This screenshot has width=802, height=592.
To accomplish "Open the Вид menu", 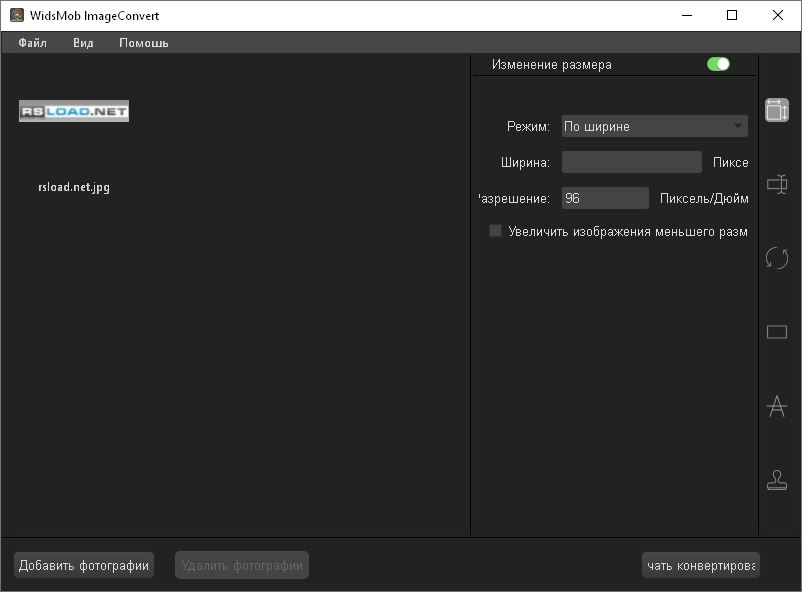I will point(82,42).
